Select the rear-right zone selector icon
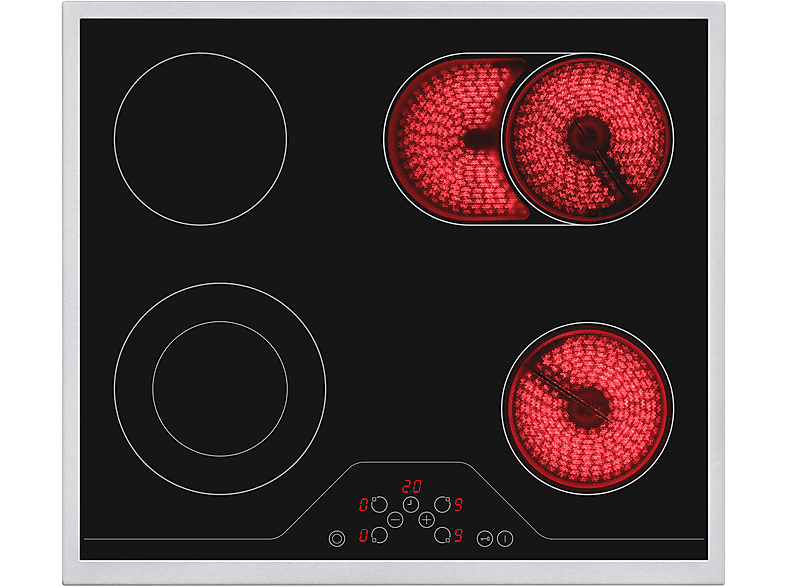 click(x=441, y=504)
